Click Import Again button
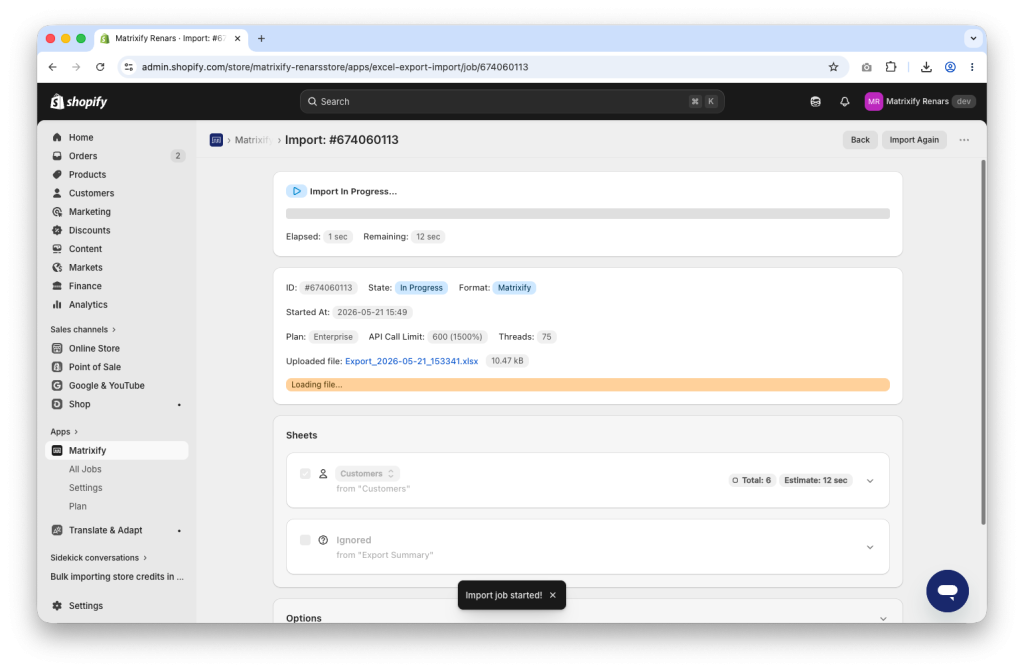The width and height of the screenshot is (1024, 672). coord(914,140)
